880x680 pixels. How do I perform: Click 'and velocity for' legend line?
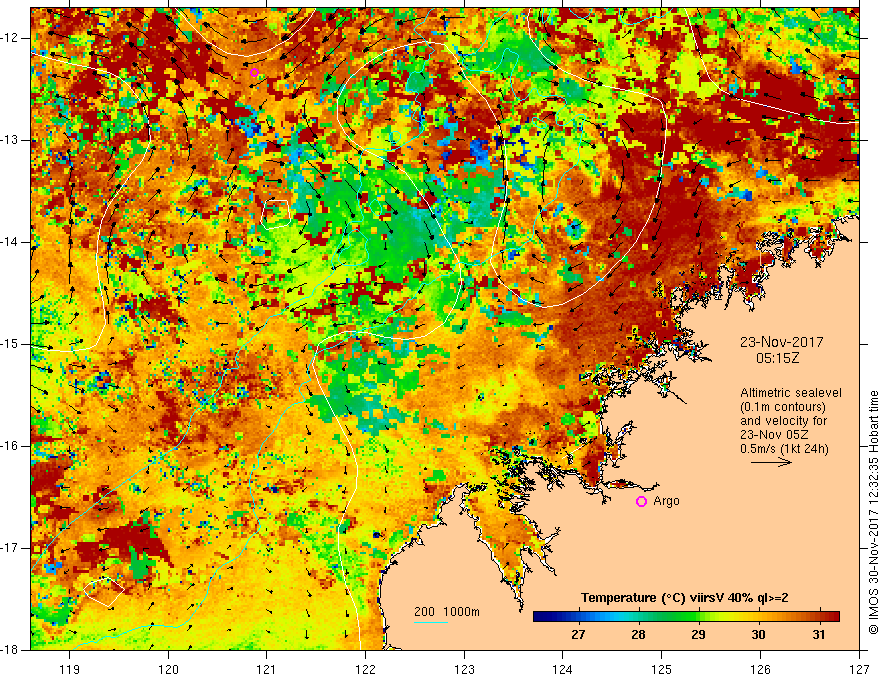coord(783,421)
